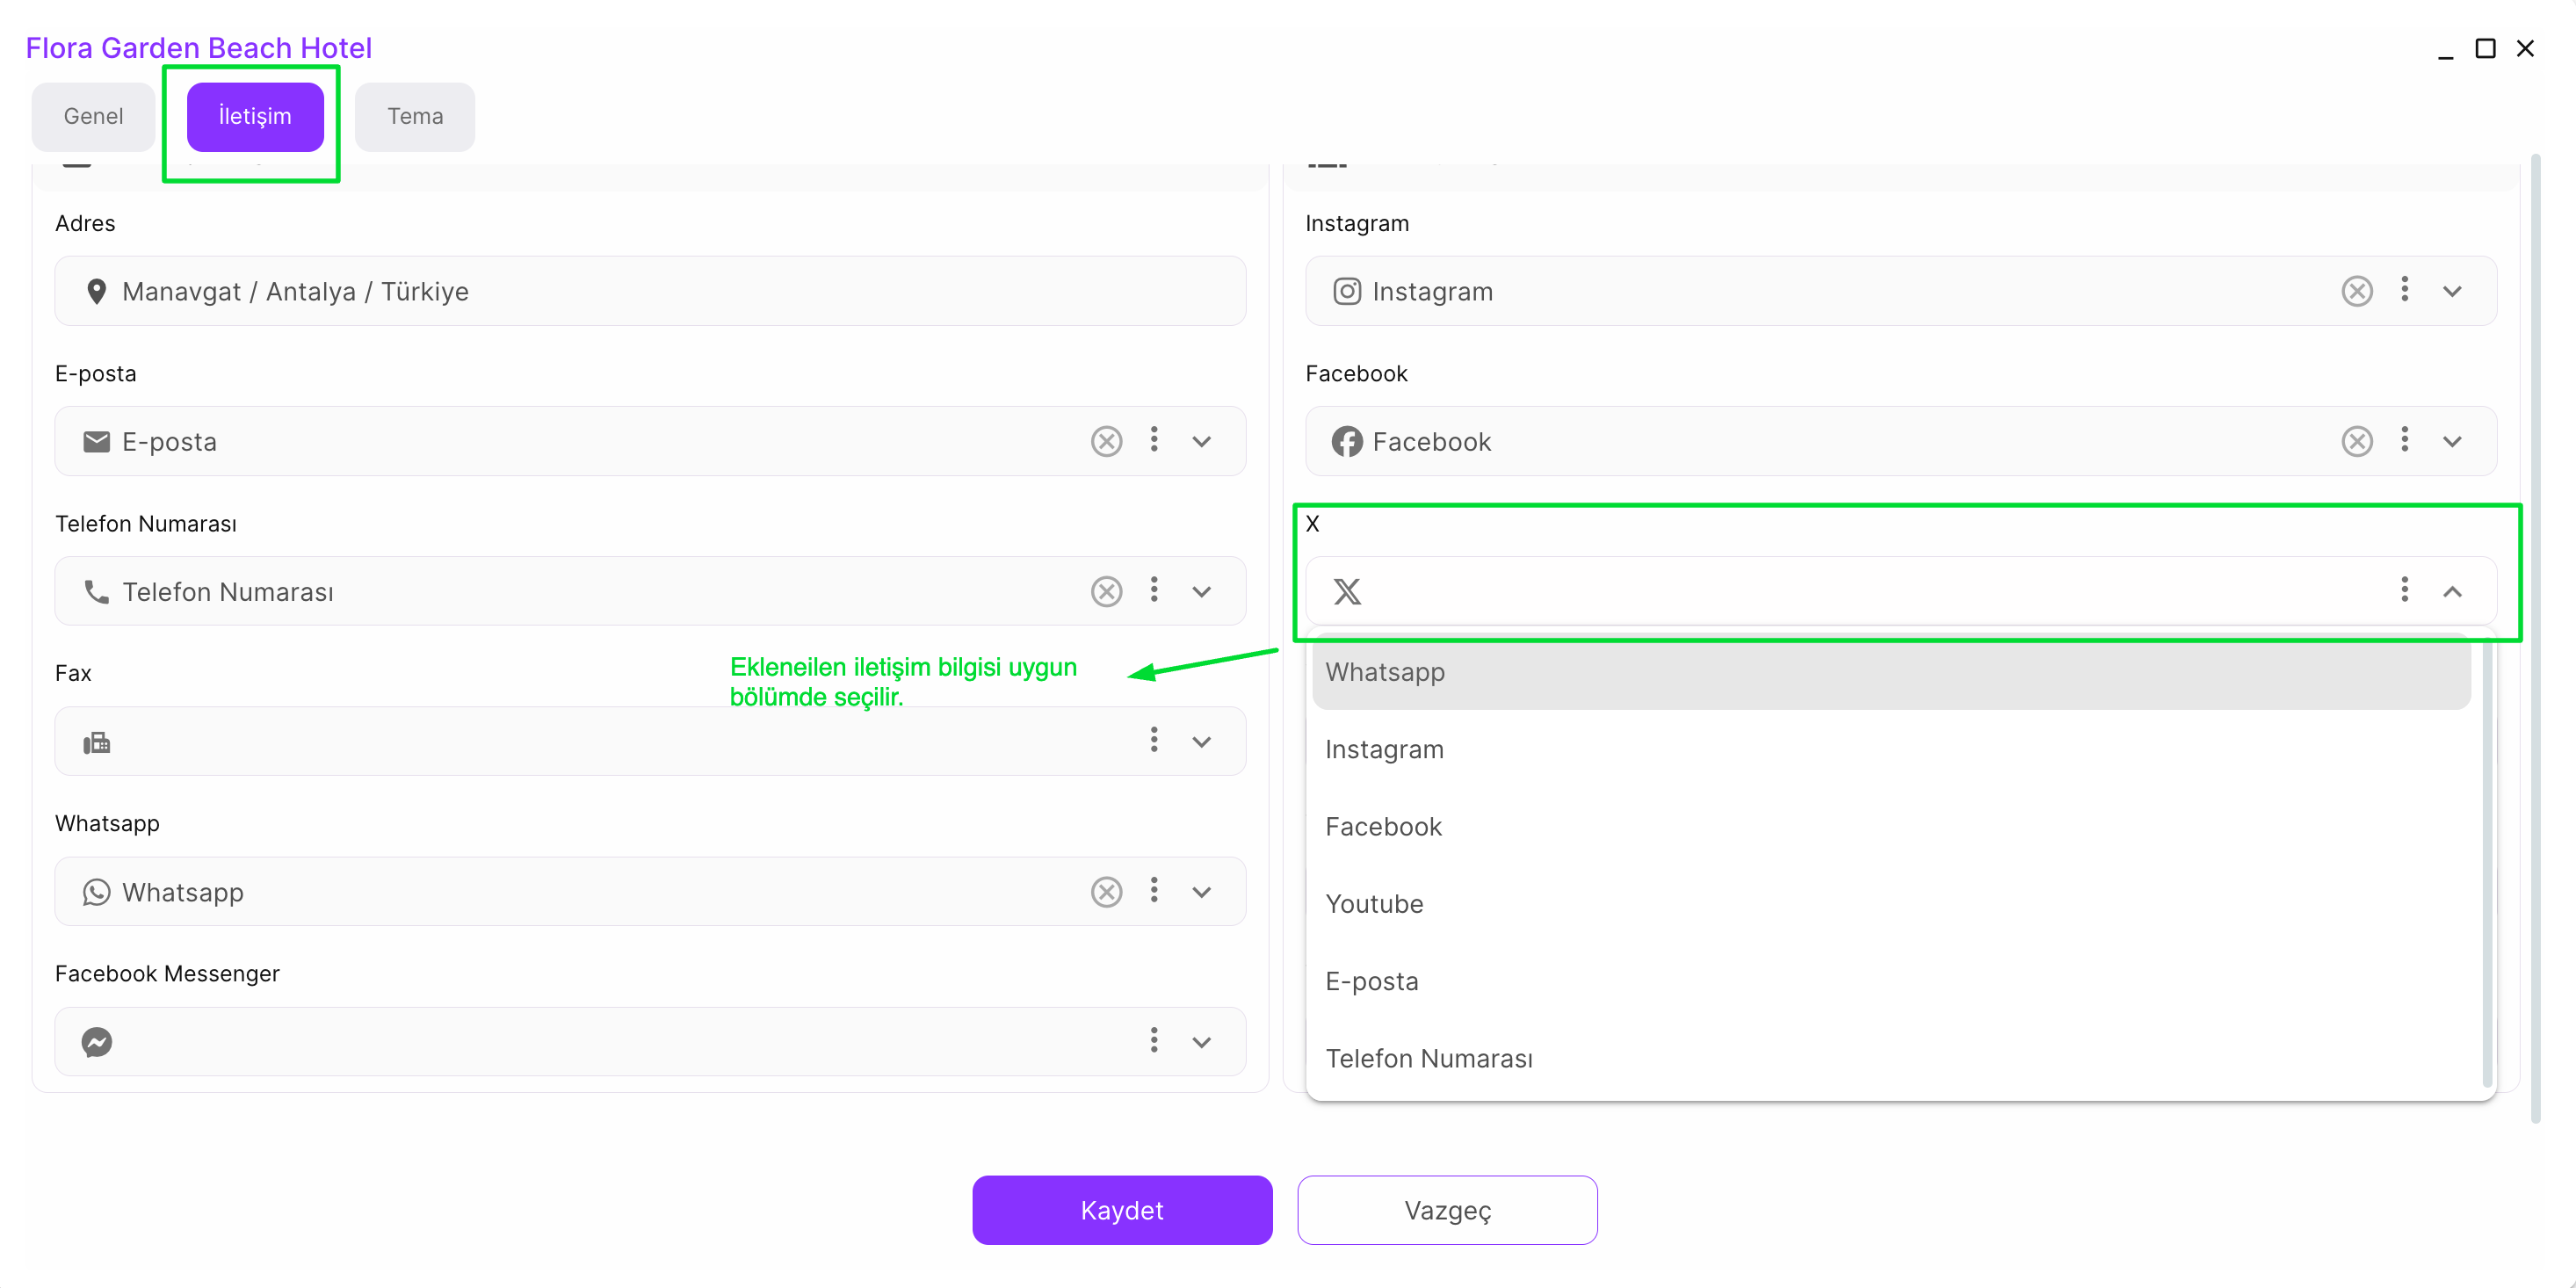The width and height of the screenshot is (2576, 1288).
Task: Open three-dot menu of Fax field
Action: point(1154,740)
